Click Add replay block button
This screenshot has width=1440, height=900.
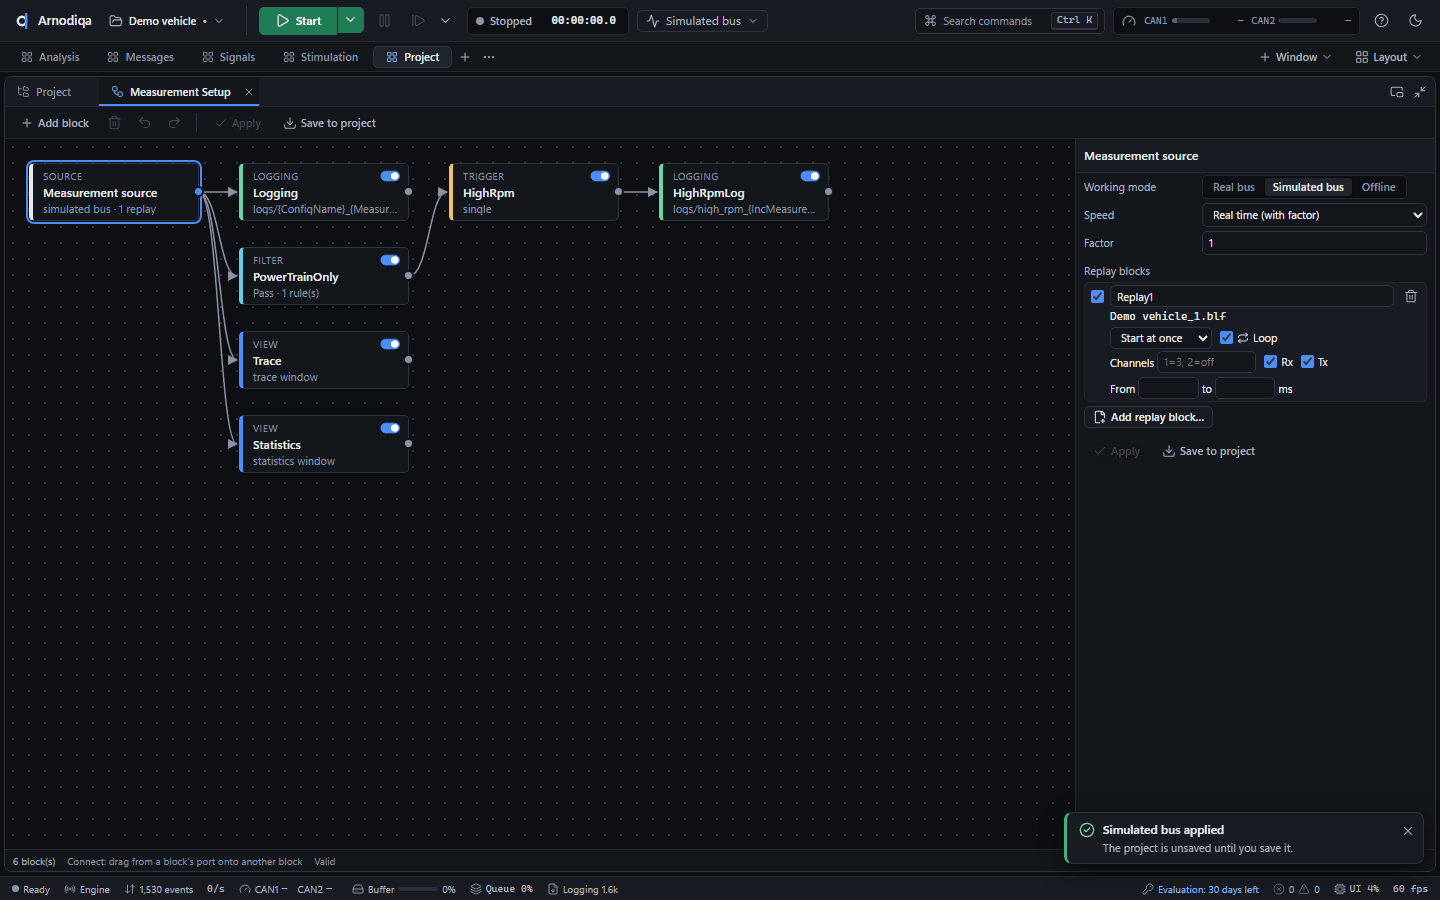1148,417
